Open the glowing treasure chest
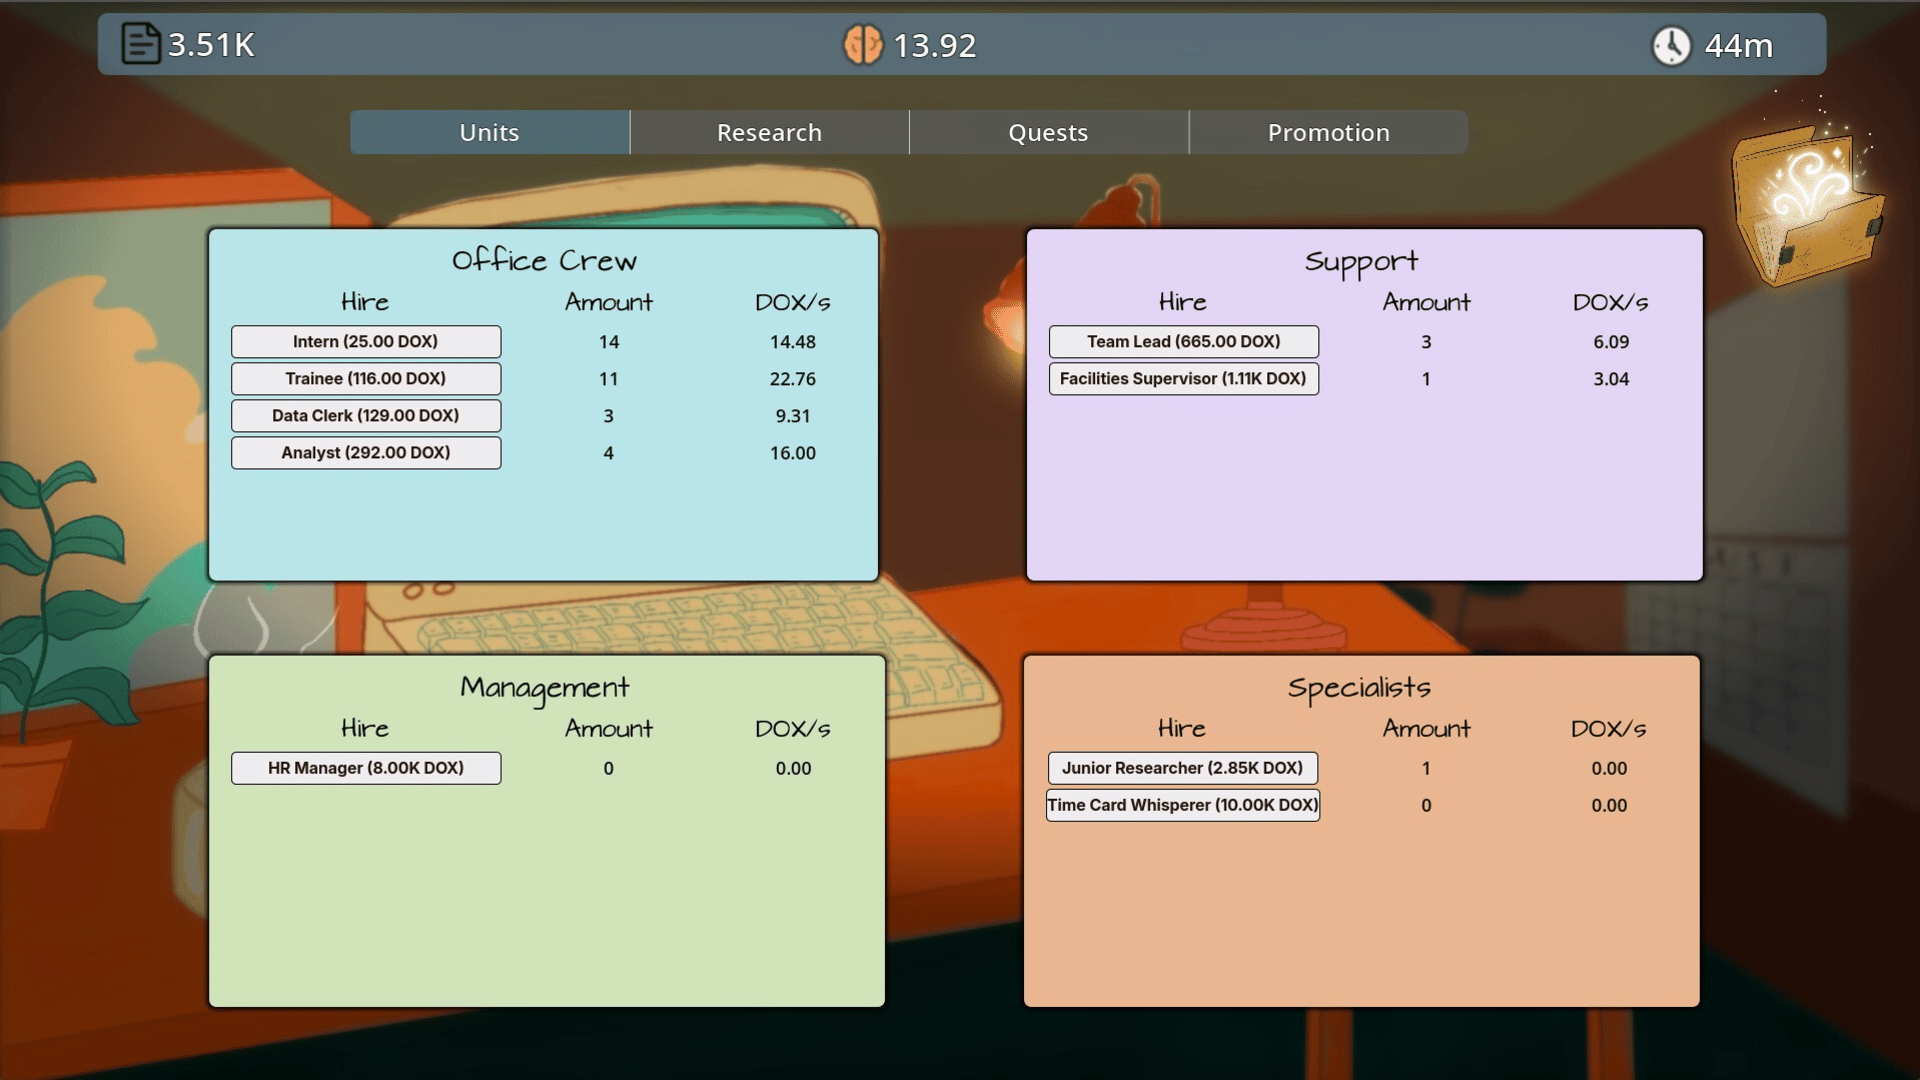 (1807, 205)
